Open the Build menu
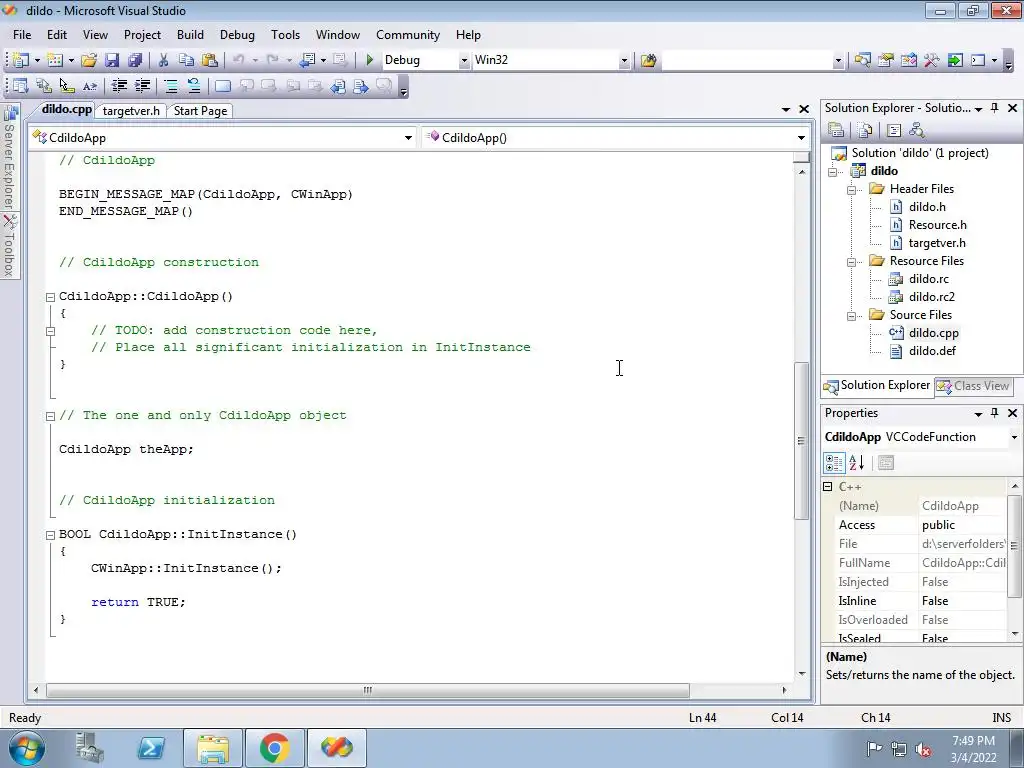 point(190,35)
